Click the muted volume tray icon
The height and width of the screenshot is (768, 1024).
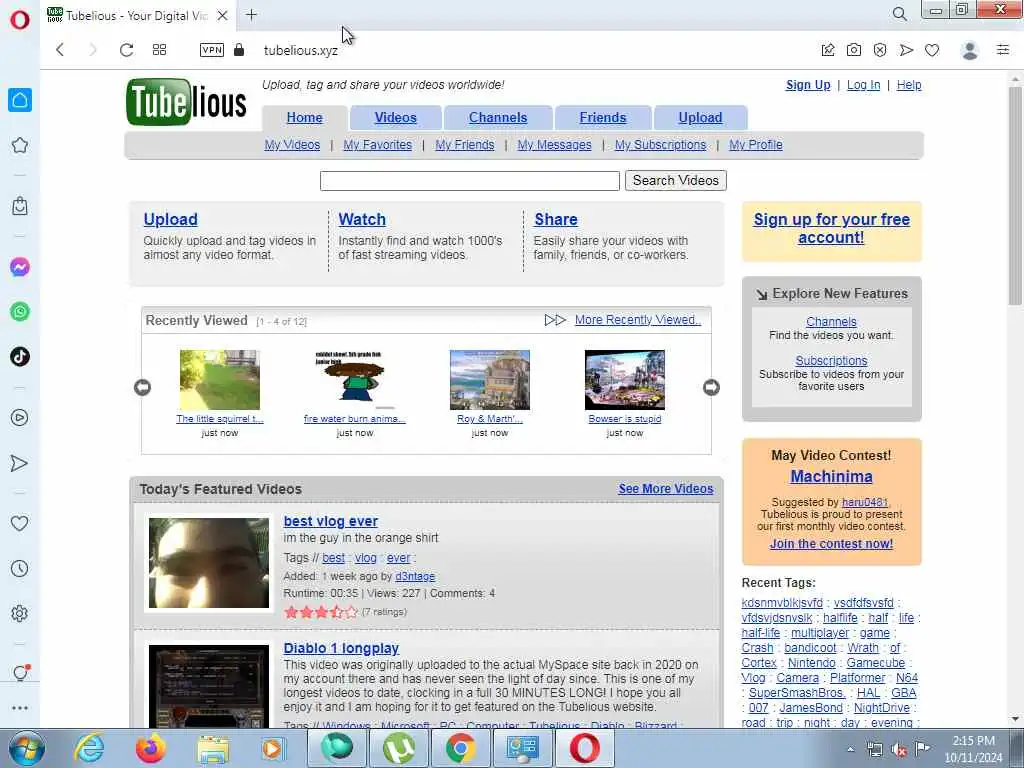pos(899,750)
